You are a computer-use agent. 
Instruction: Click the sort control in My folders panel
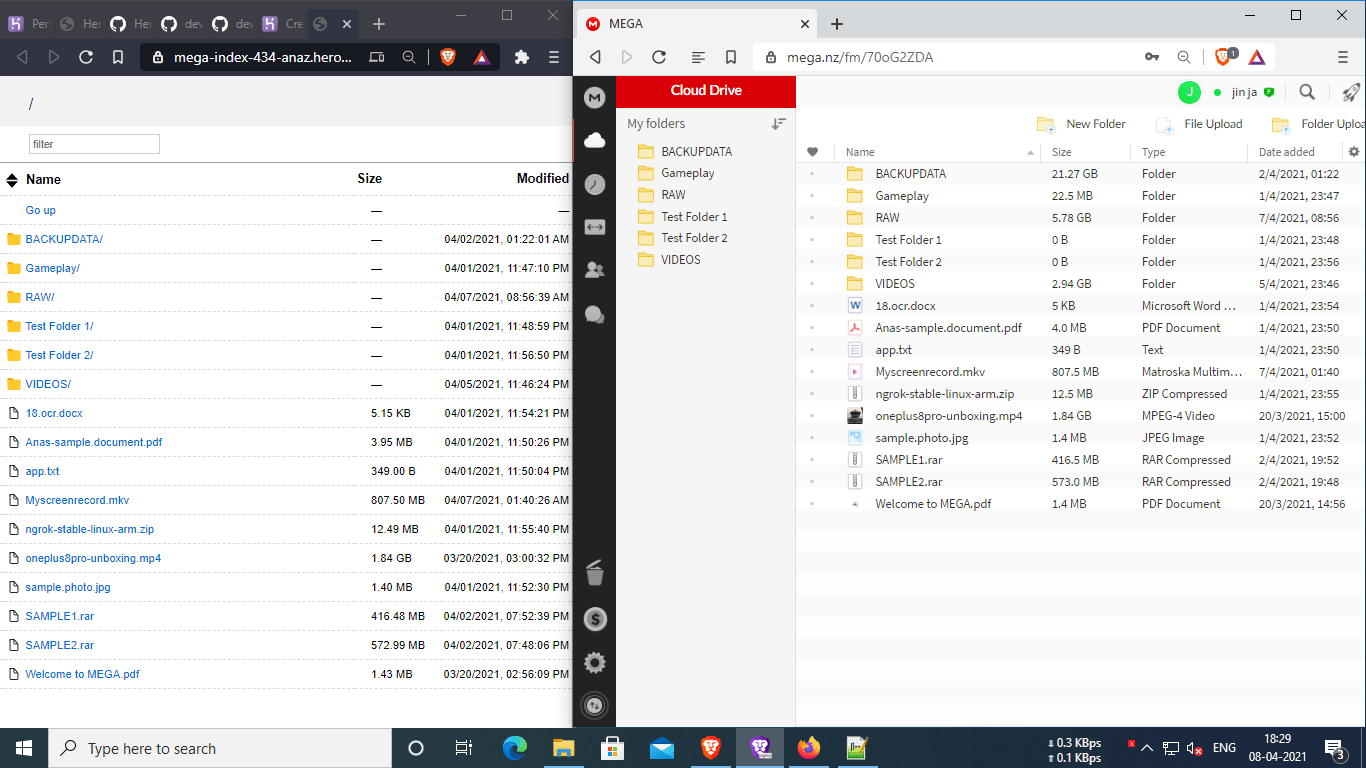coord(779,124)
